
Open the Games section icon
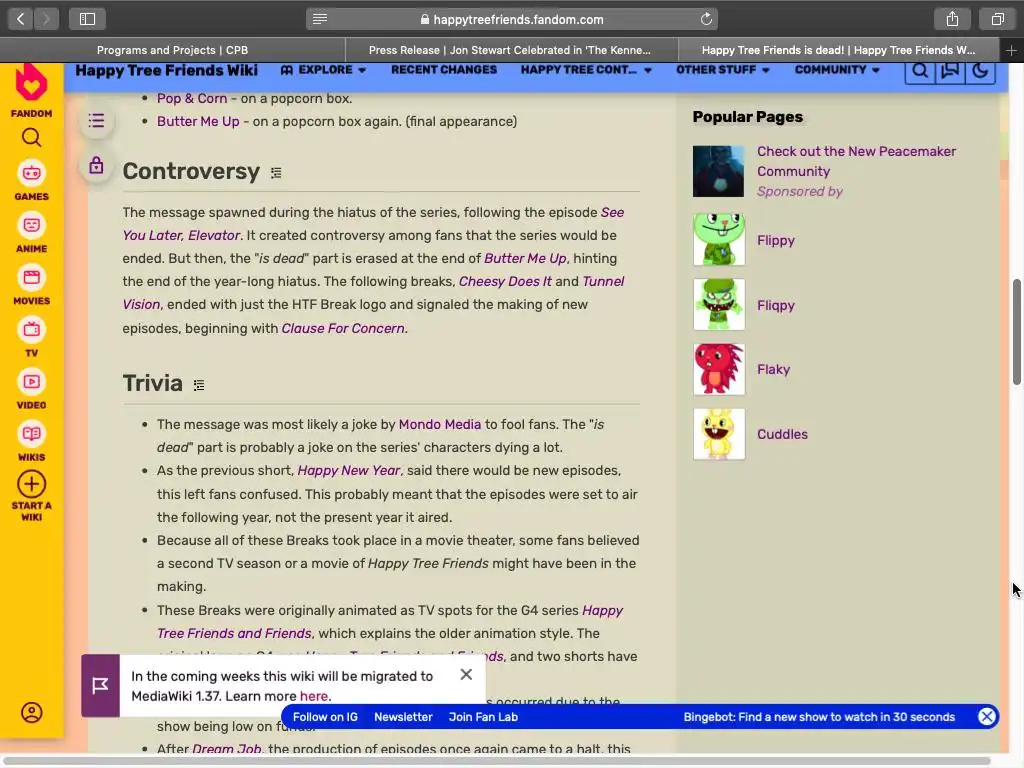coord(31,173)
